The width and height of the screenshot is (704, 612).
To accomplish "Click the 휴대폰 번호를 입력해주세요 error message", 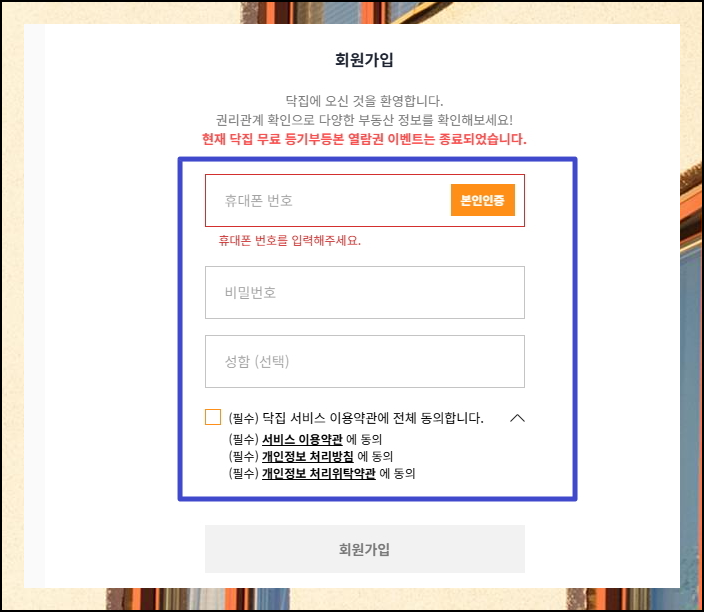I will [290, 241].
